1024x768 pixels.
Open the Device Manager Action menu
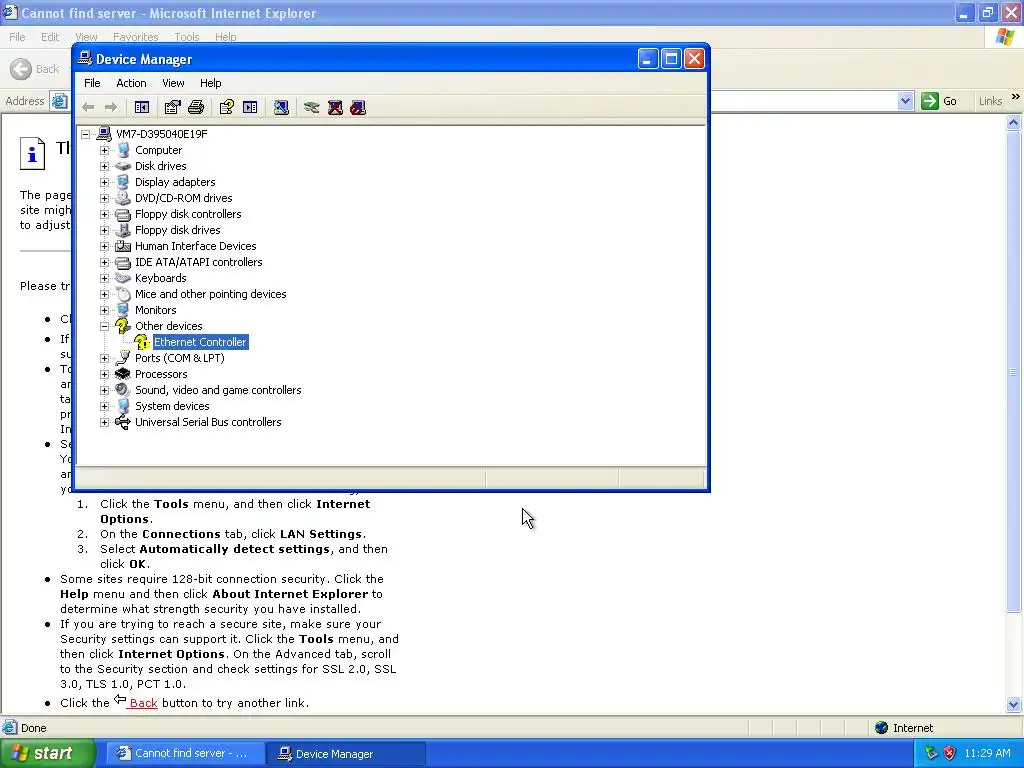[131, 83]
